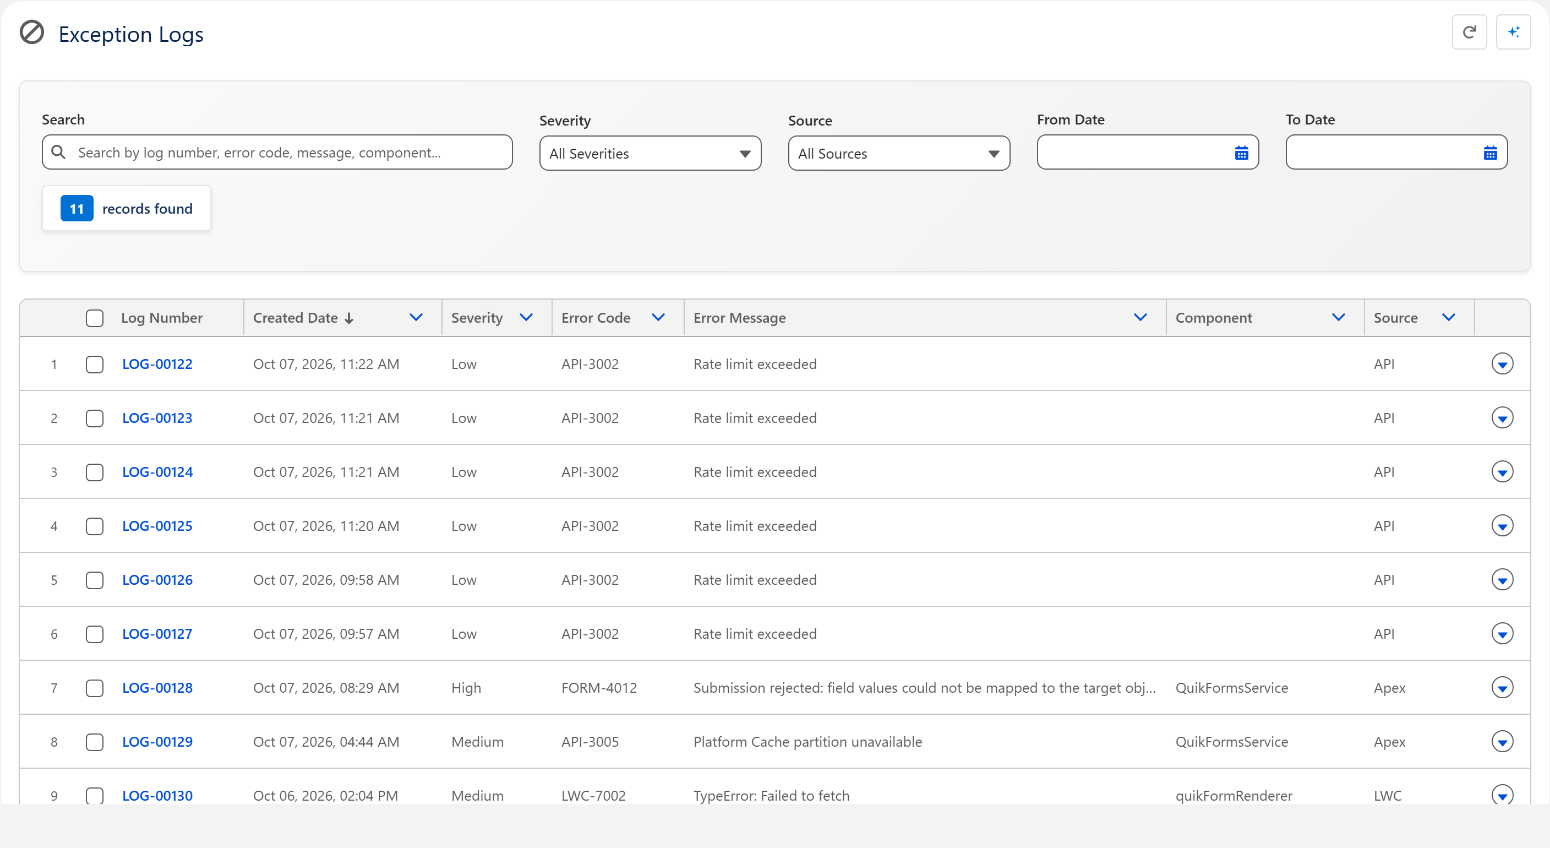Click into the To Date field
The image size is (1550, 848).
[x=1396, y=152]
